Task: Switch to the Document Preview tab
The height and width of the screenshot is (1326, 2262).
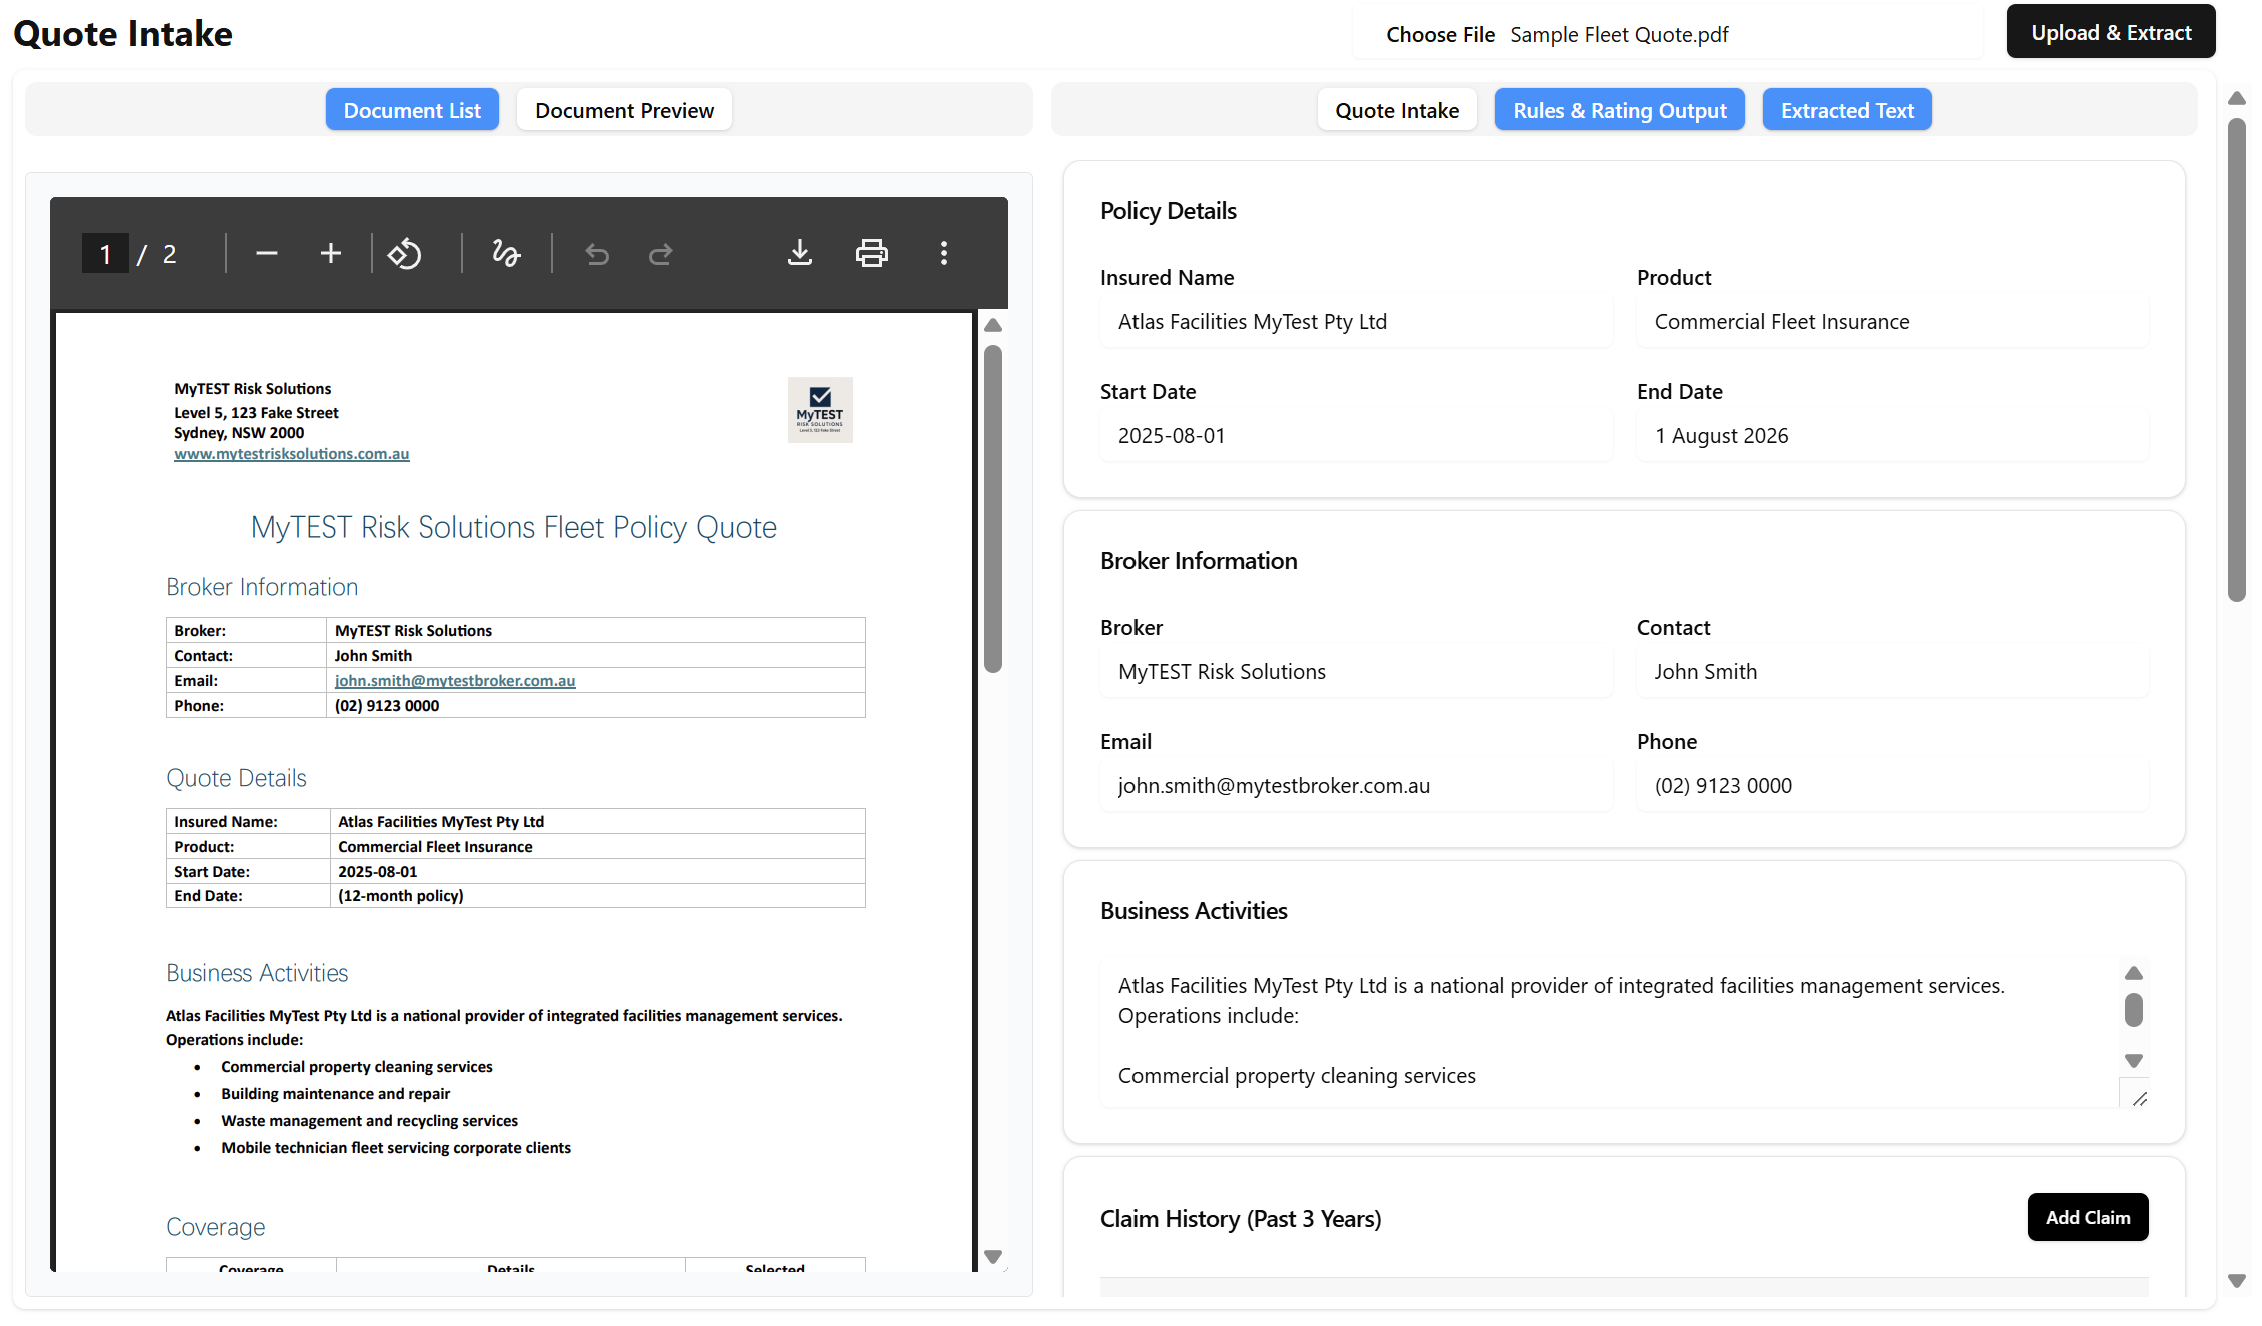Action: pyautogui.click(x=624, y=110)
